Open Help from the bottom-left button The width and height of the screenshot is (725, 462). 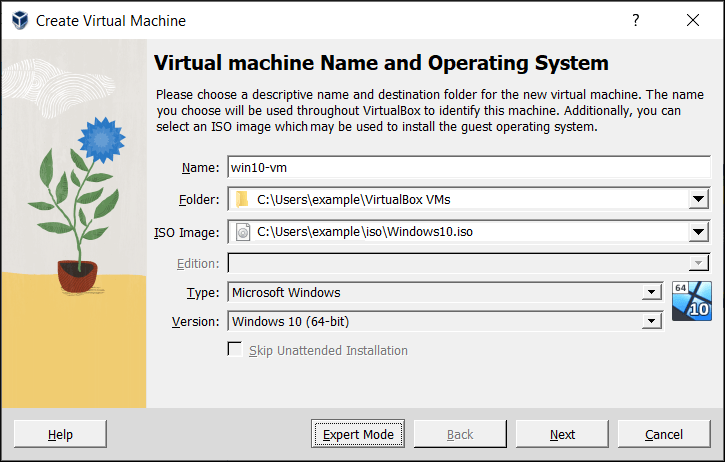point(60,434)
